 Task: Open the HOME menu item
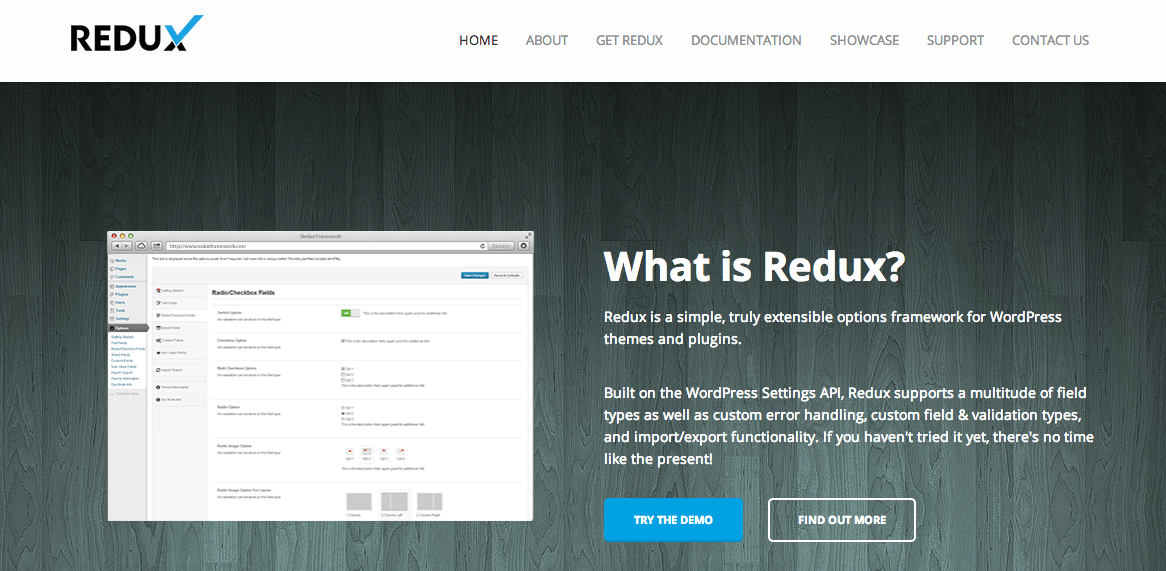click(x=478, y=40)
